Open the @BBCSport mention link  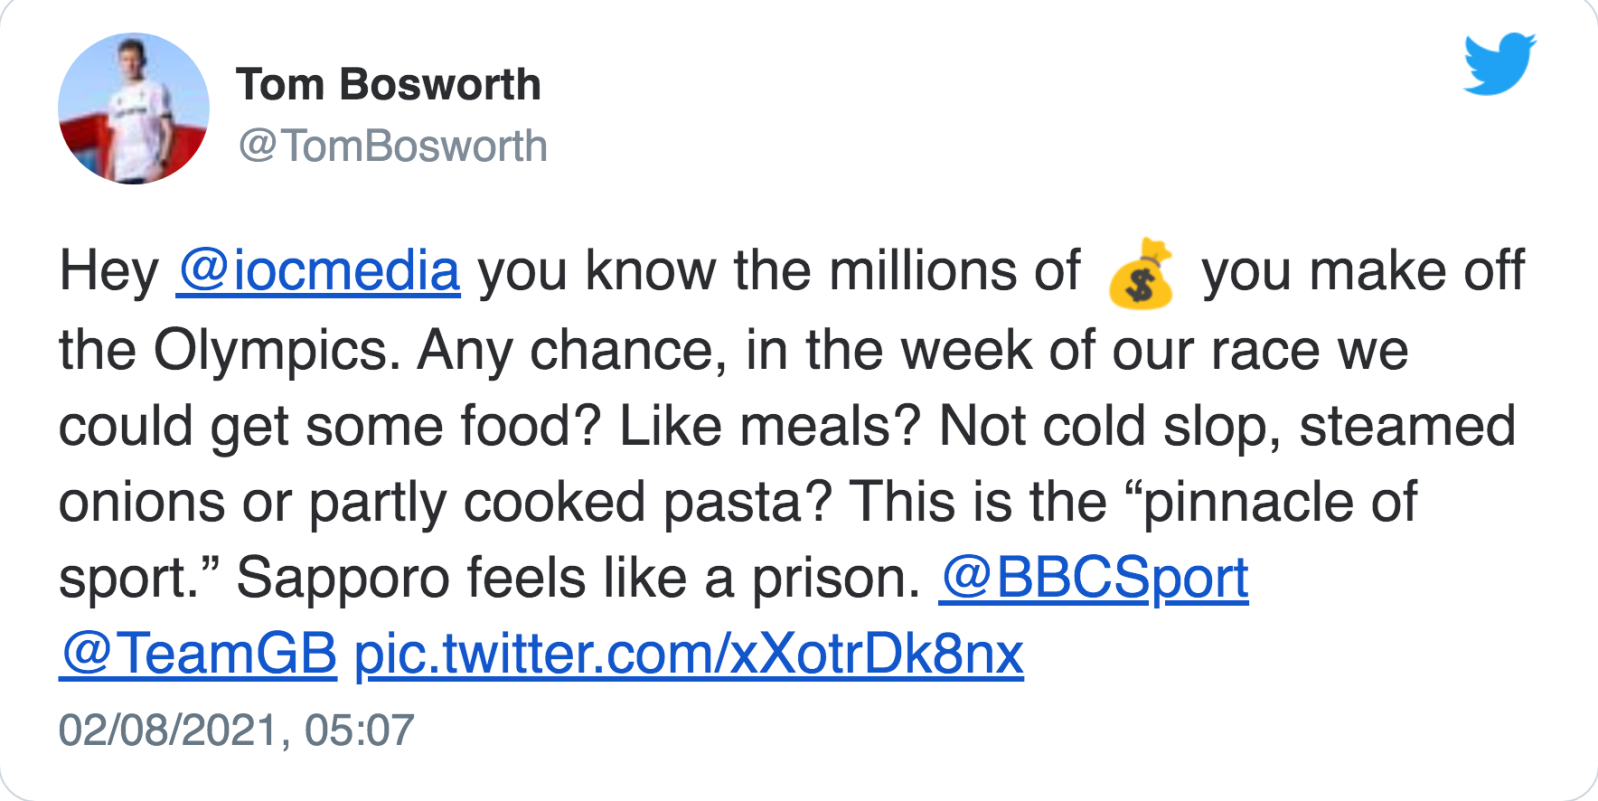[1093, 578]
